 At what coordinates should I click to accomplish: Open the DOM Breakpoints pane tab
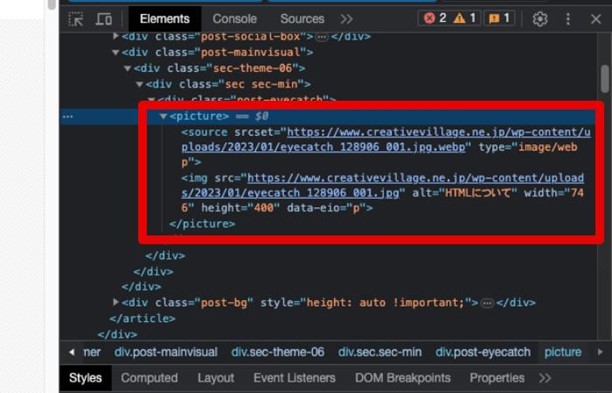click(x=403, y=378)
